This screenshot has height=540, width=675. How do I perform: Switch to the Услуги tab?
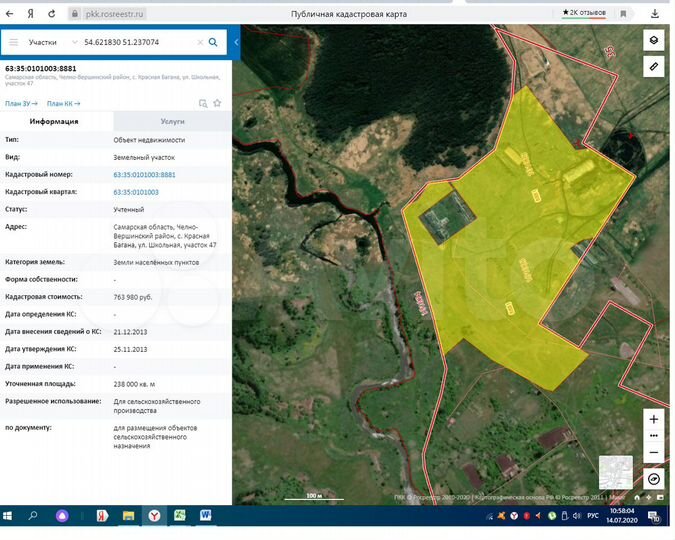click(x=172, y=121)
